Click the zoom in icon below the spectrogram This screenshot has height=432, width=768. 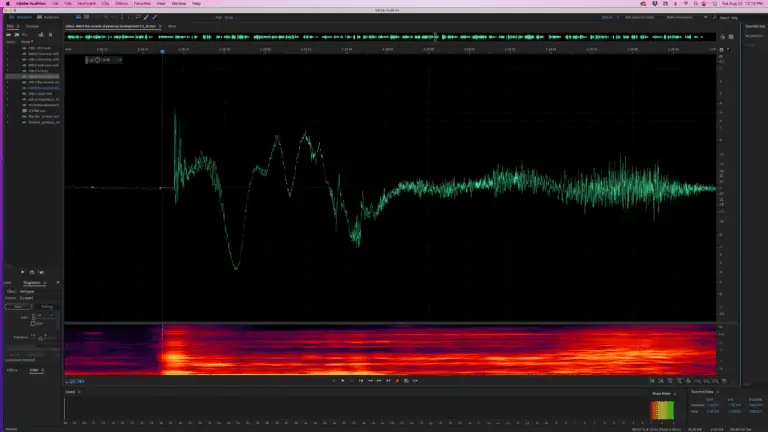(x=652, y=381)
